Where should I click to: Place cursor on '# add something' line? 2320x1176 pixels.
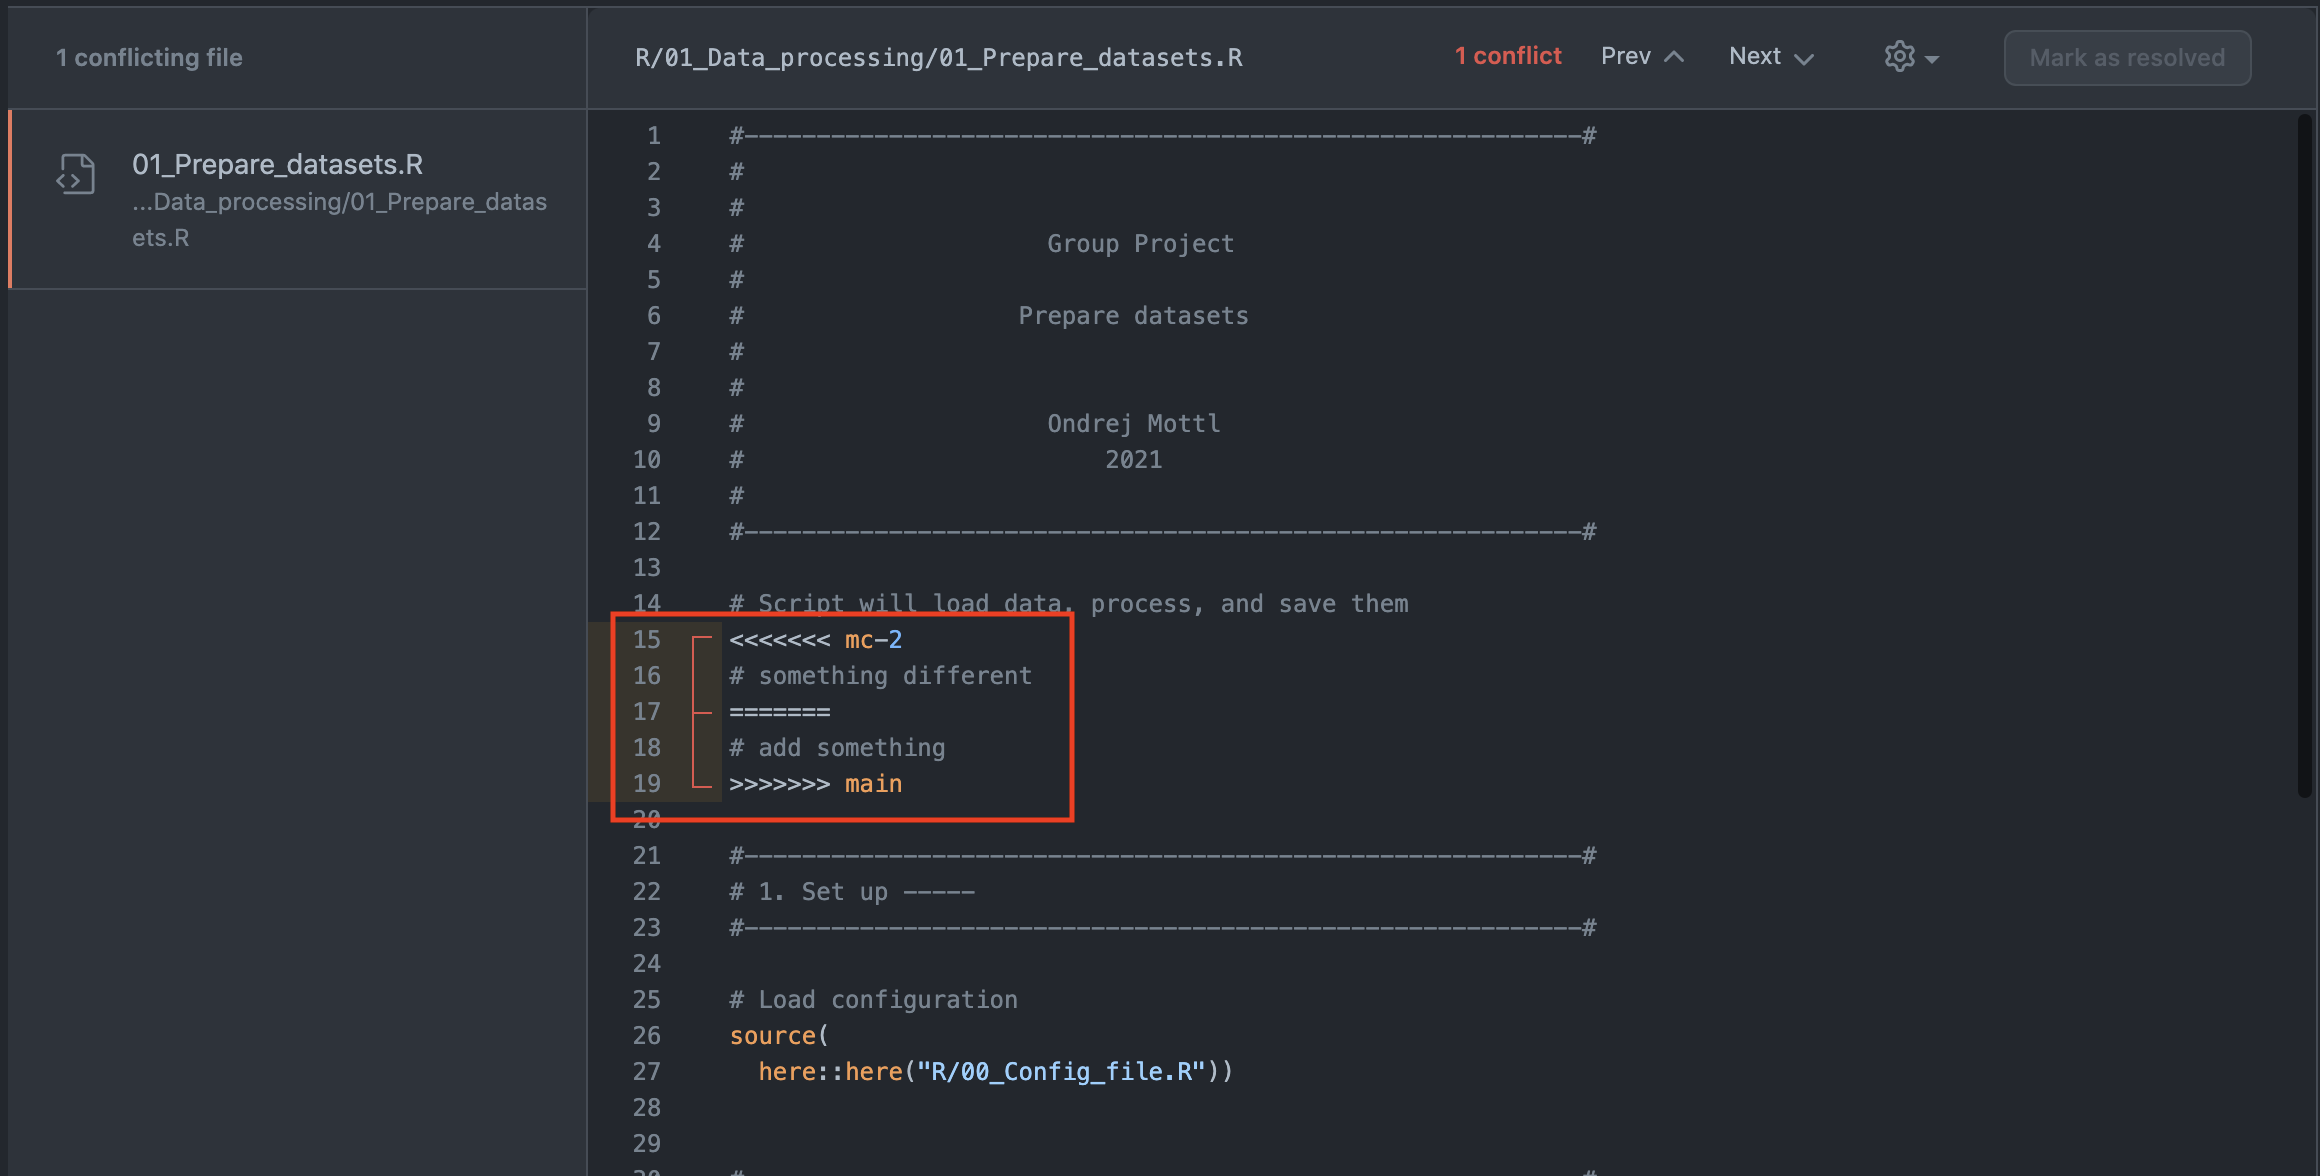(x=837, y=748)
